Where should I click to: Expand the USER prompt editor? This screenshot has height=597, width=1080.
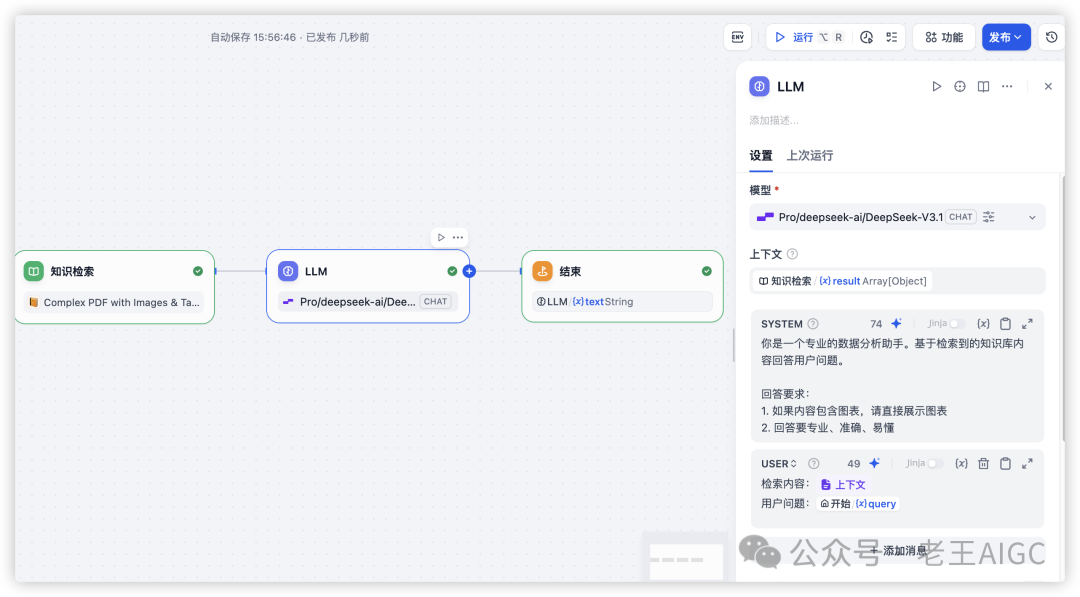coord(1027,463)
